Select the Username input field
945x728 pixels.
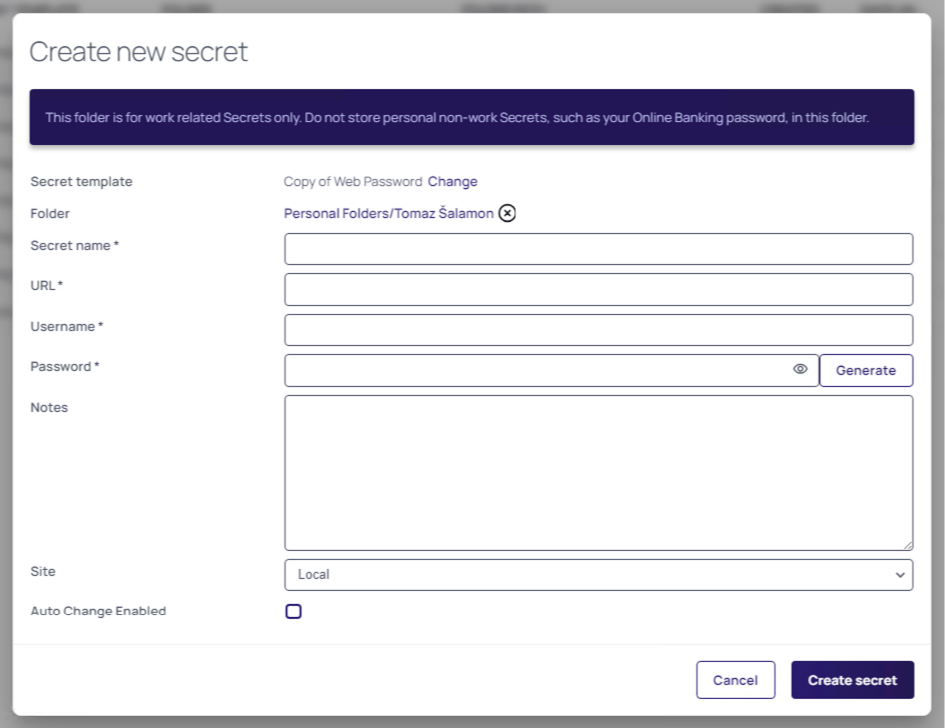(598, 329)
